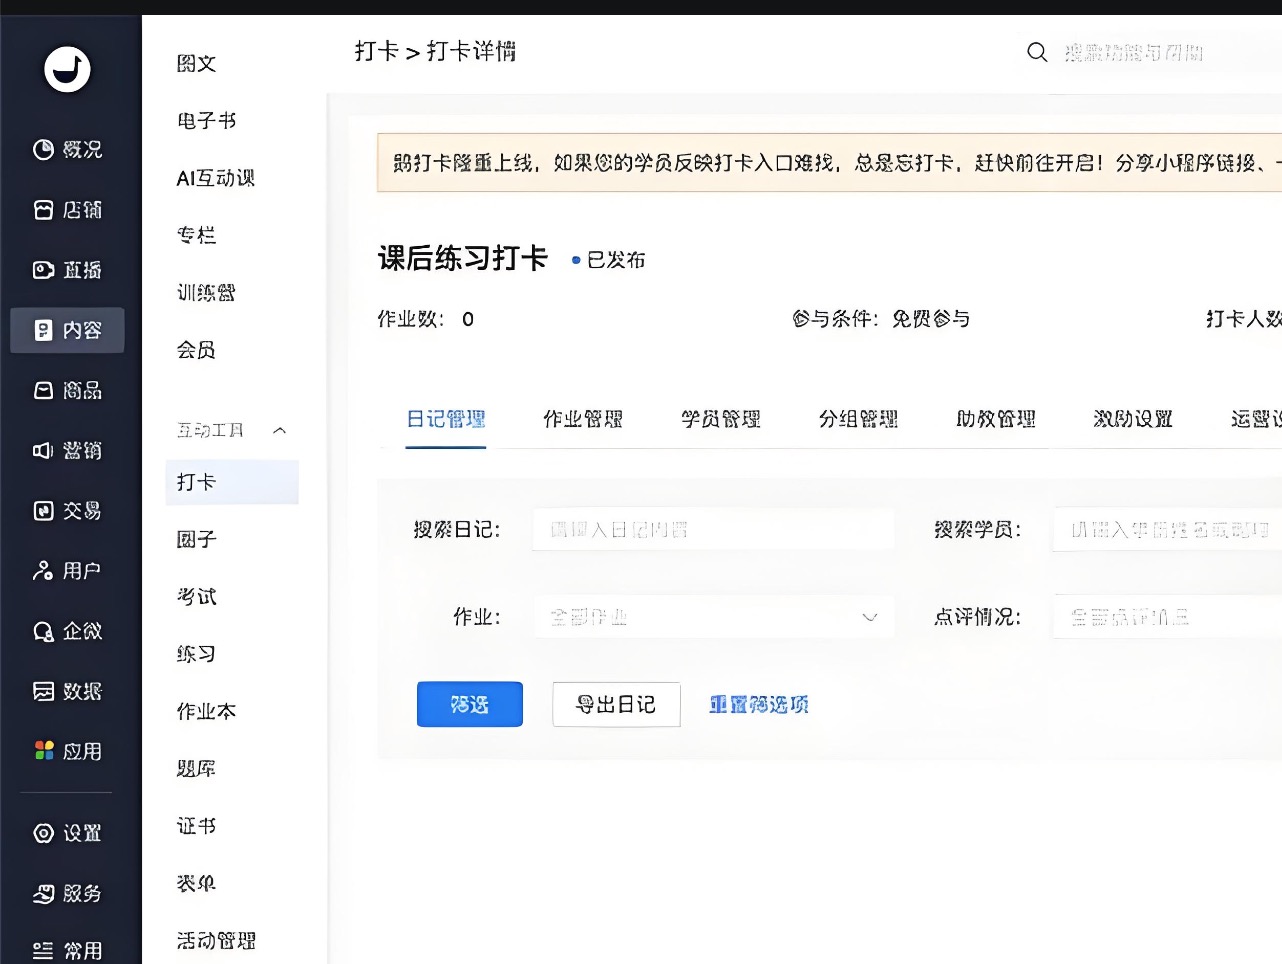Open the 营销 marketing megaphone icon
The width and height of the screenshot is (1282, 964).
(x=43, y=451)
